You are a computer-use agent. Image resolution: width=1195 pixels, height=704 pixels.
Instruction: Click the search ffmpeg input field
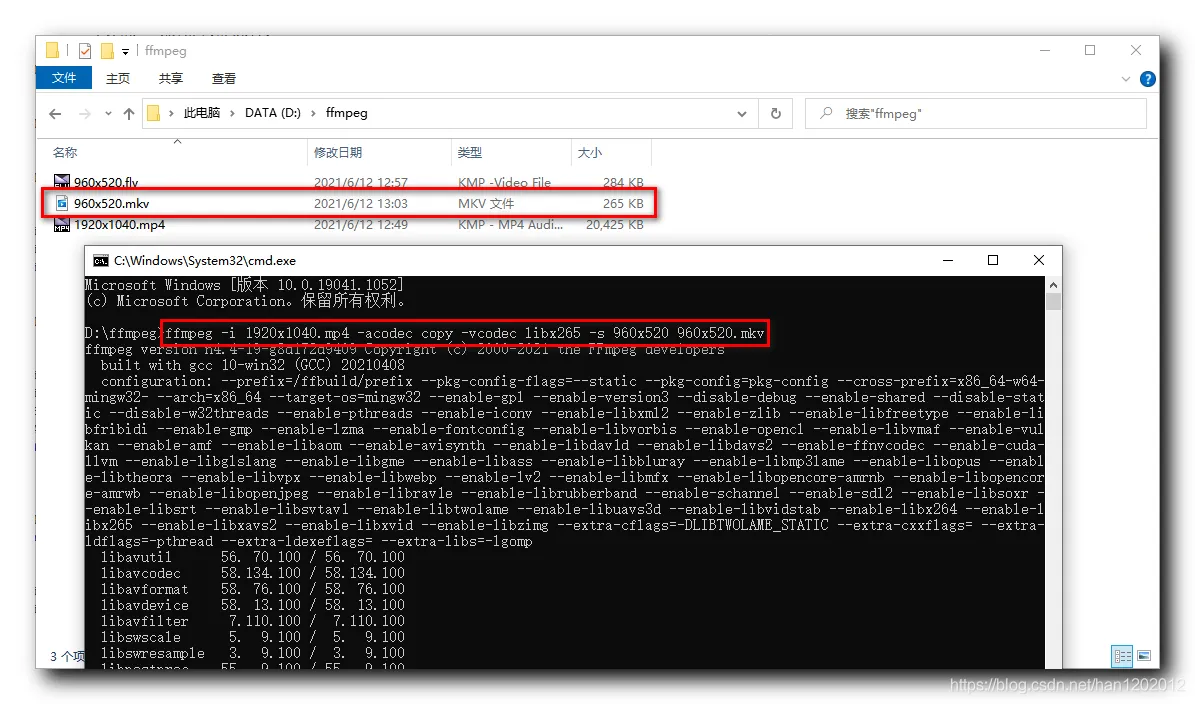976,114
